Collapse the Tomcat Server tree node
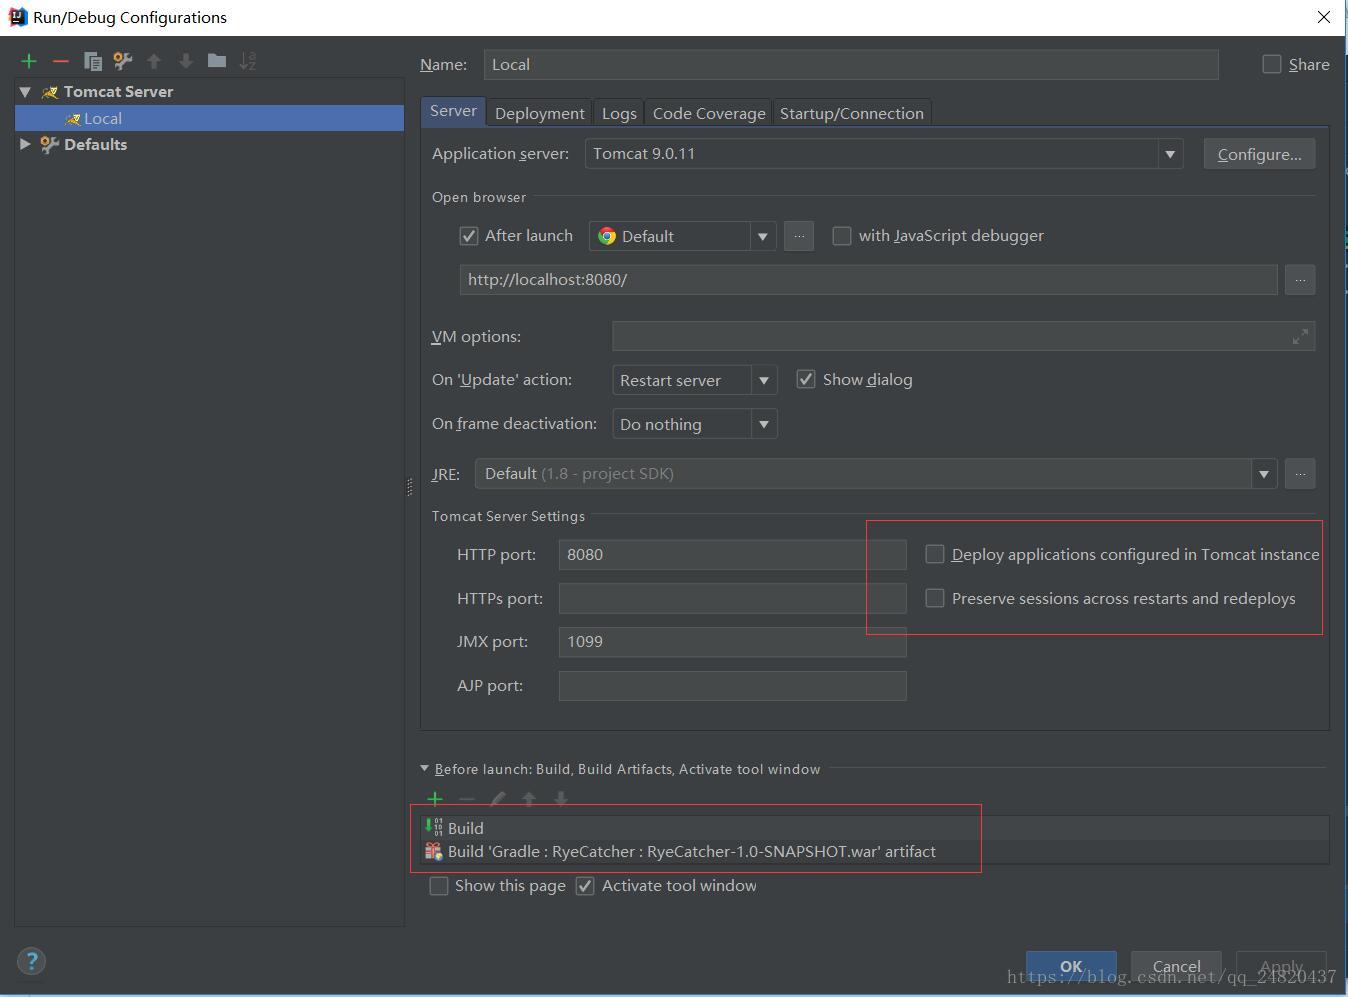Image resolution: width=1348 pixels, height=997 pixels. (25, 92)
